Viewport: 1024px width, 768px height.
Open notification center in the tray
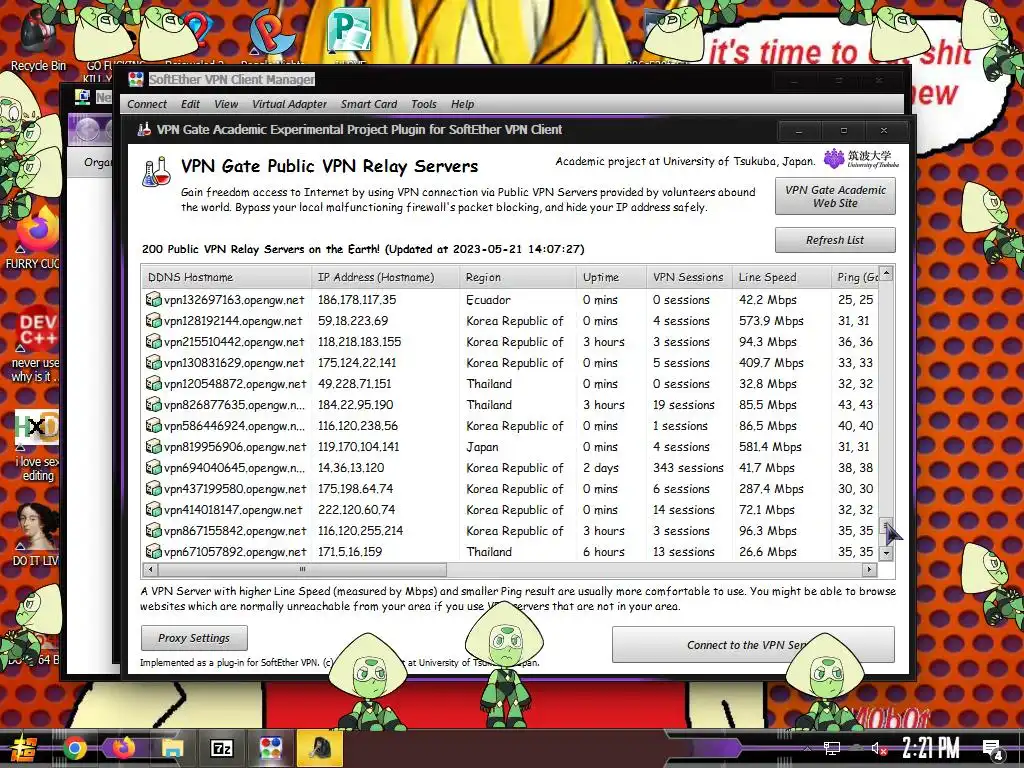tap(992, 750)
